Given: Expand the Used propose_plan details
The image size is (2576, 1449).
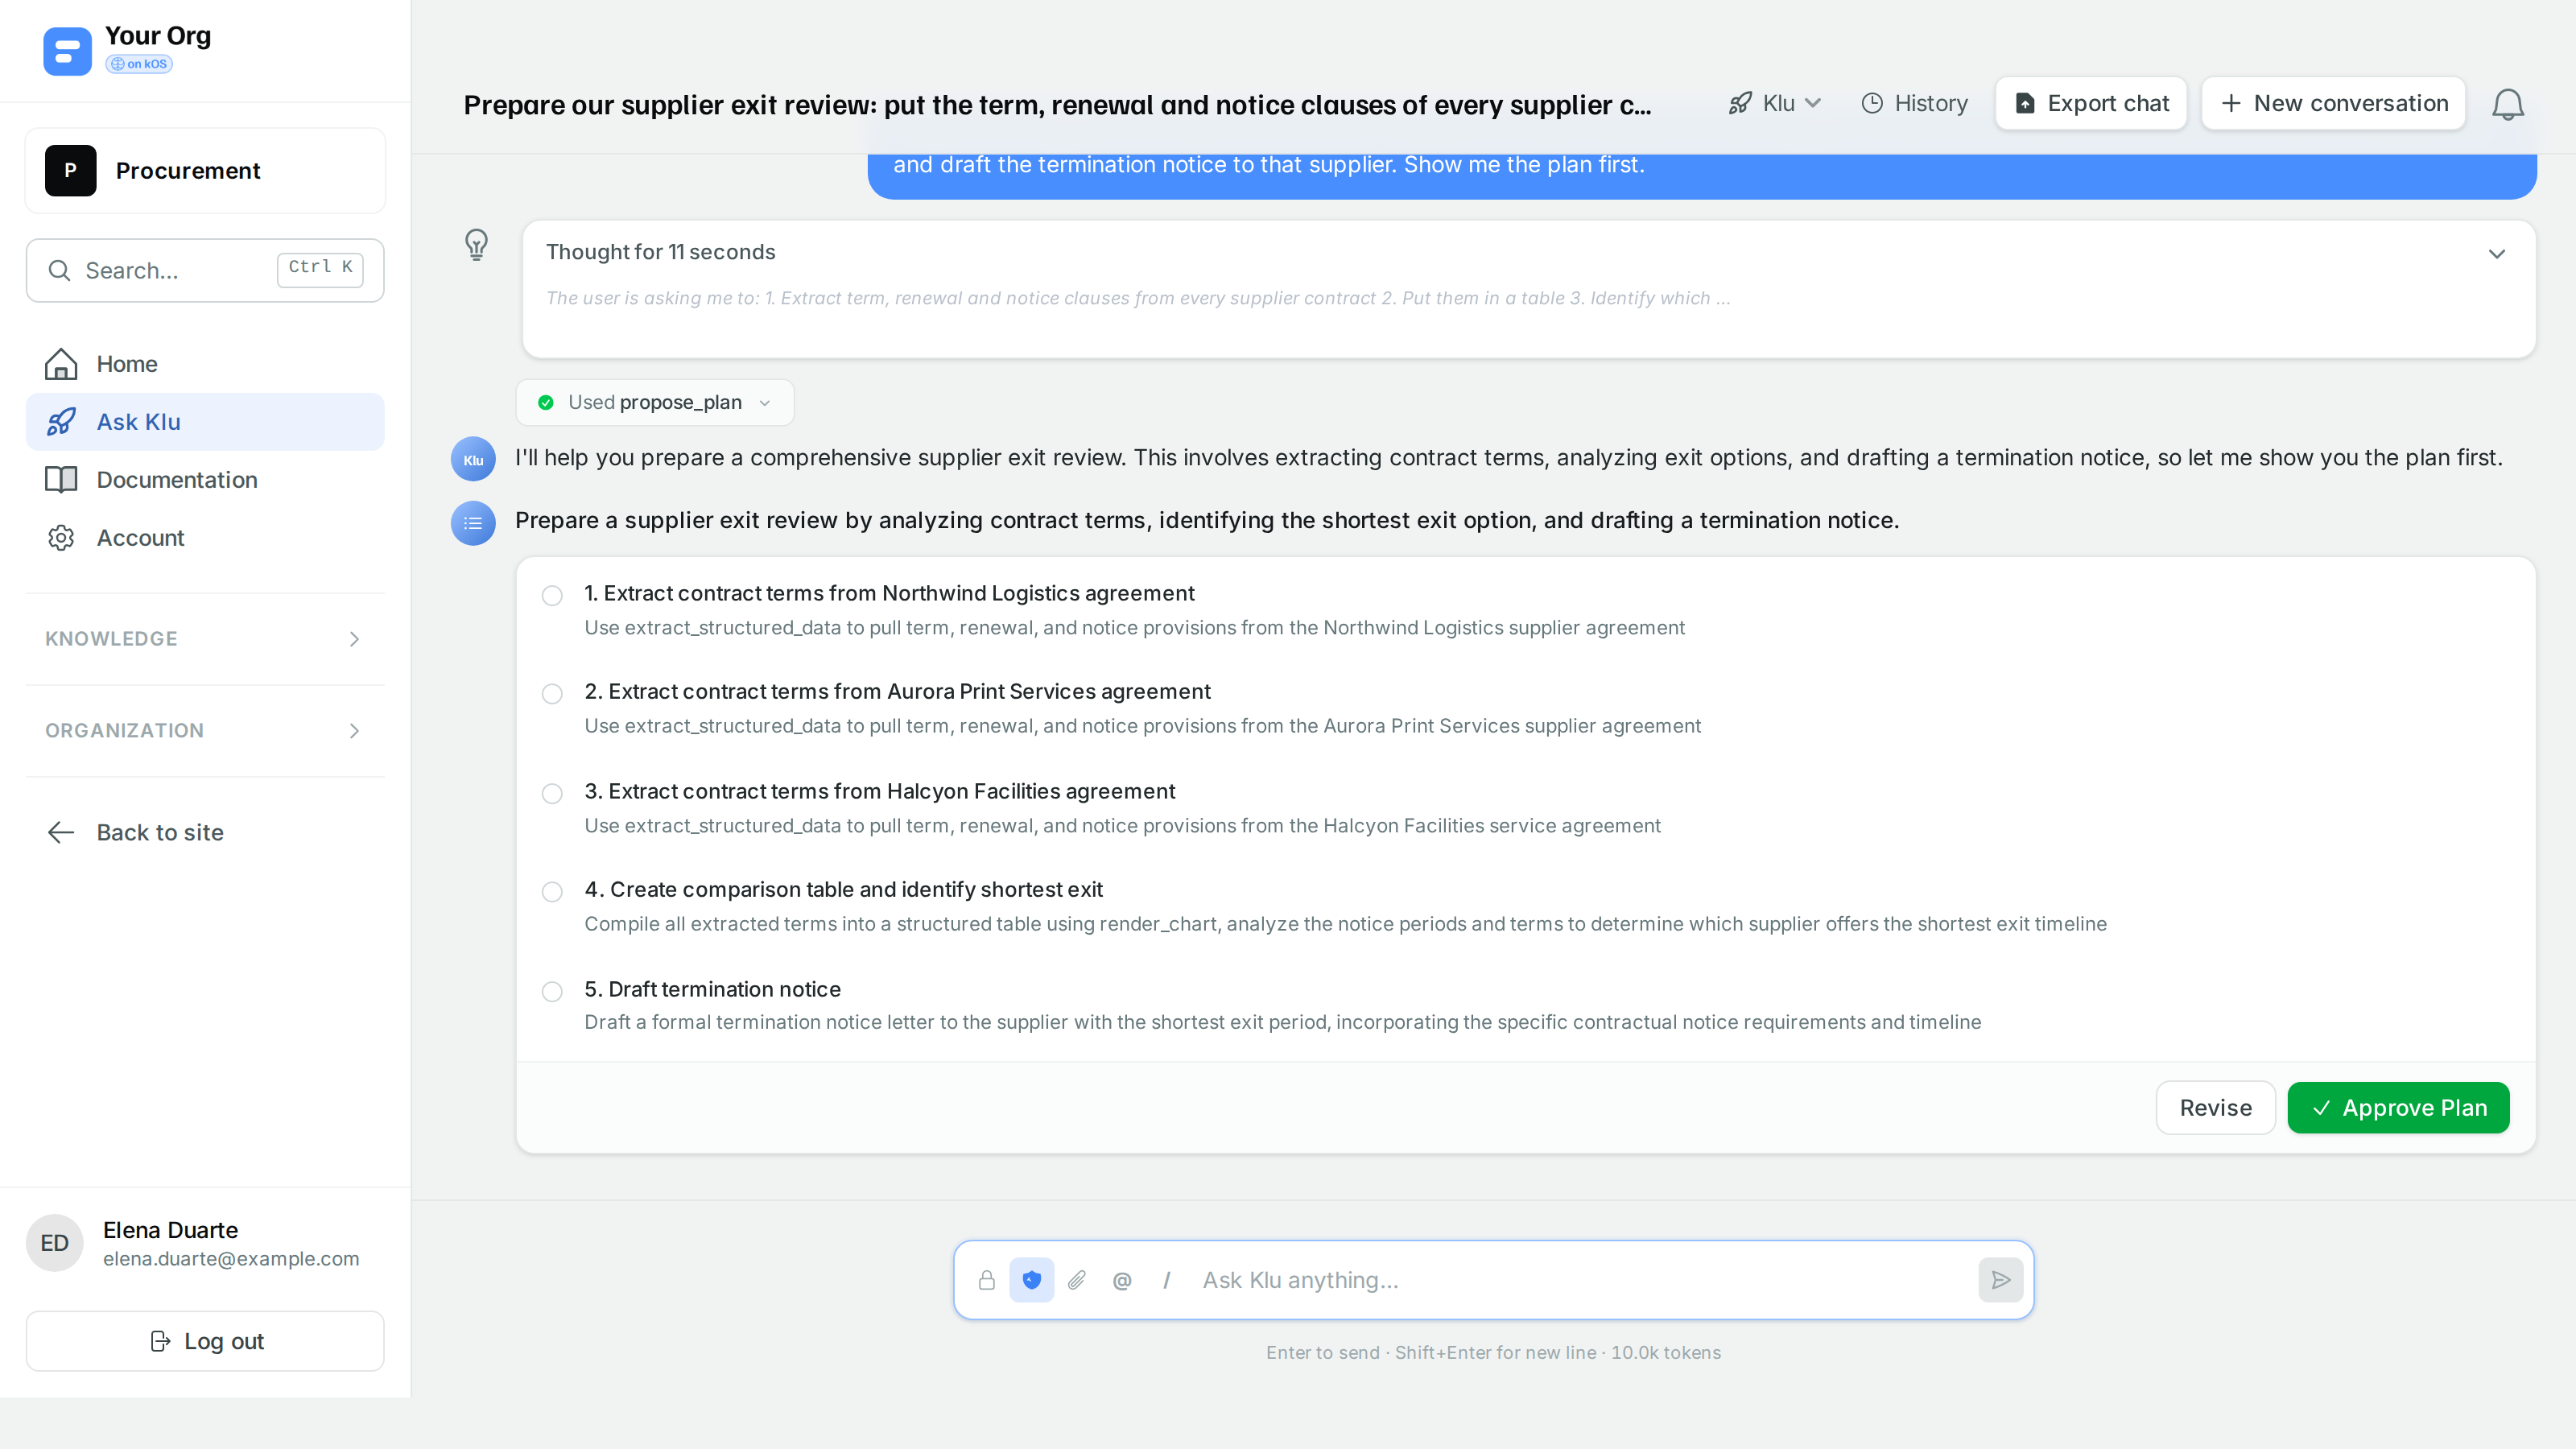Looking at the screenshot, I should 655,403.
